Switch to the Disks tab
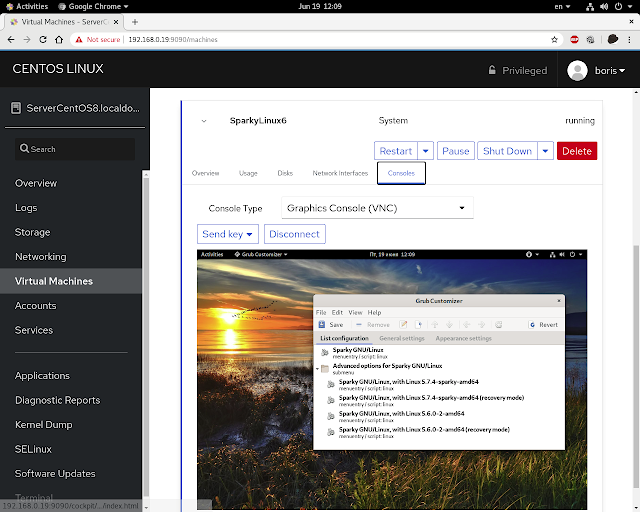 pyautogui.click(x=285, y=173)
